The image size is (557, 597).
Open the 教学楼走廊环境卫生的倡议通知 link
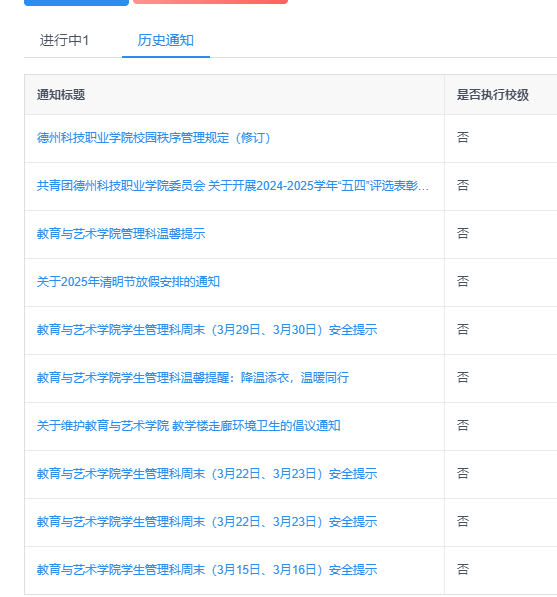(x=188, y=426)
